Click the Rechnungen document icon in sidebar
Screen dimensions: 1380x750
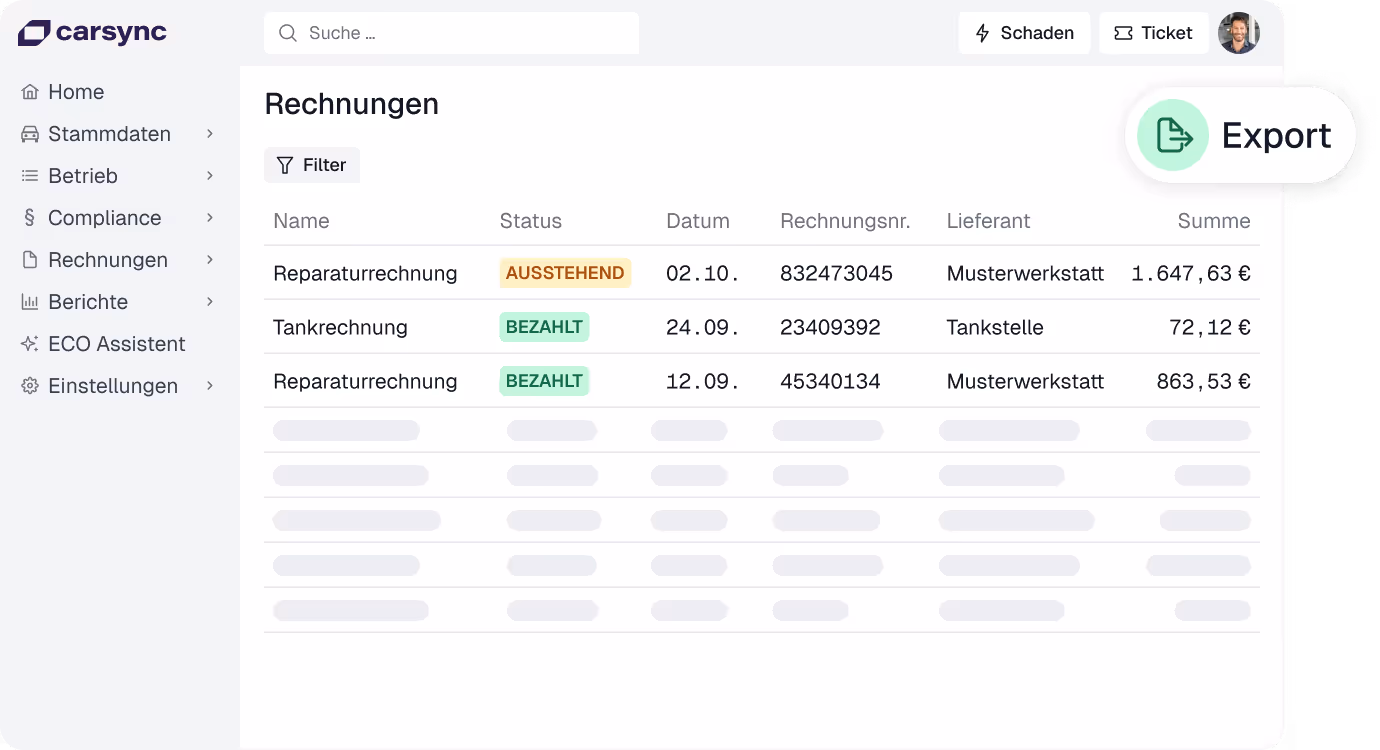click(x=30, y=260)
